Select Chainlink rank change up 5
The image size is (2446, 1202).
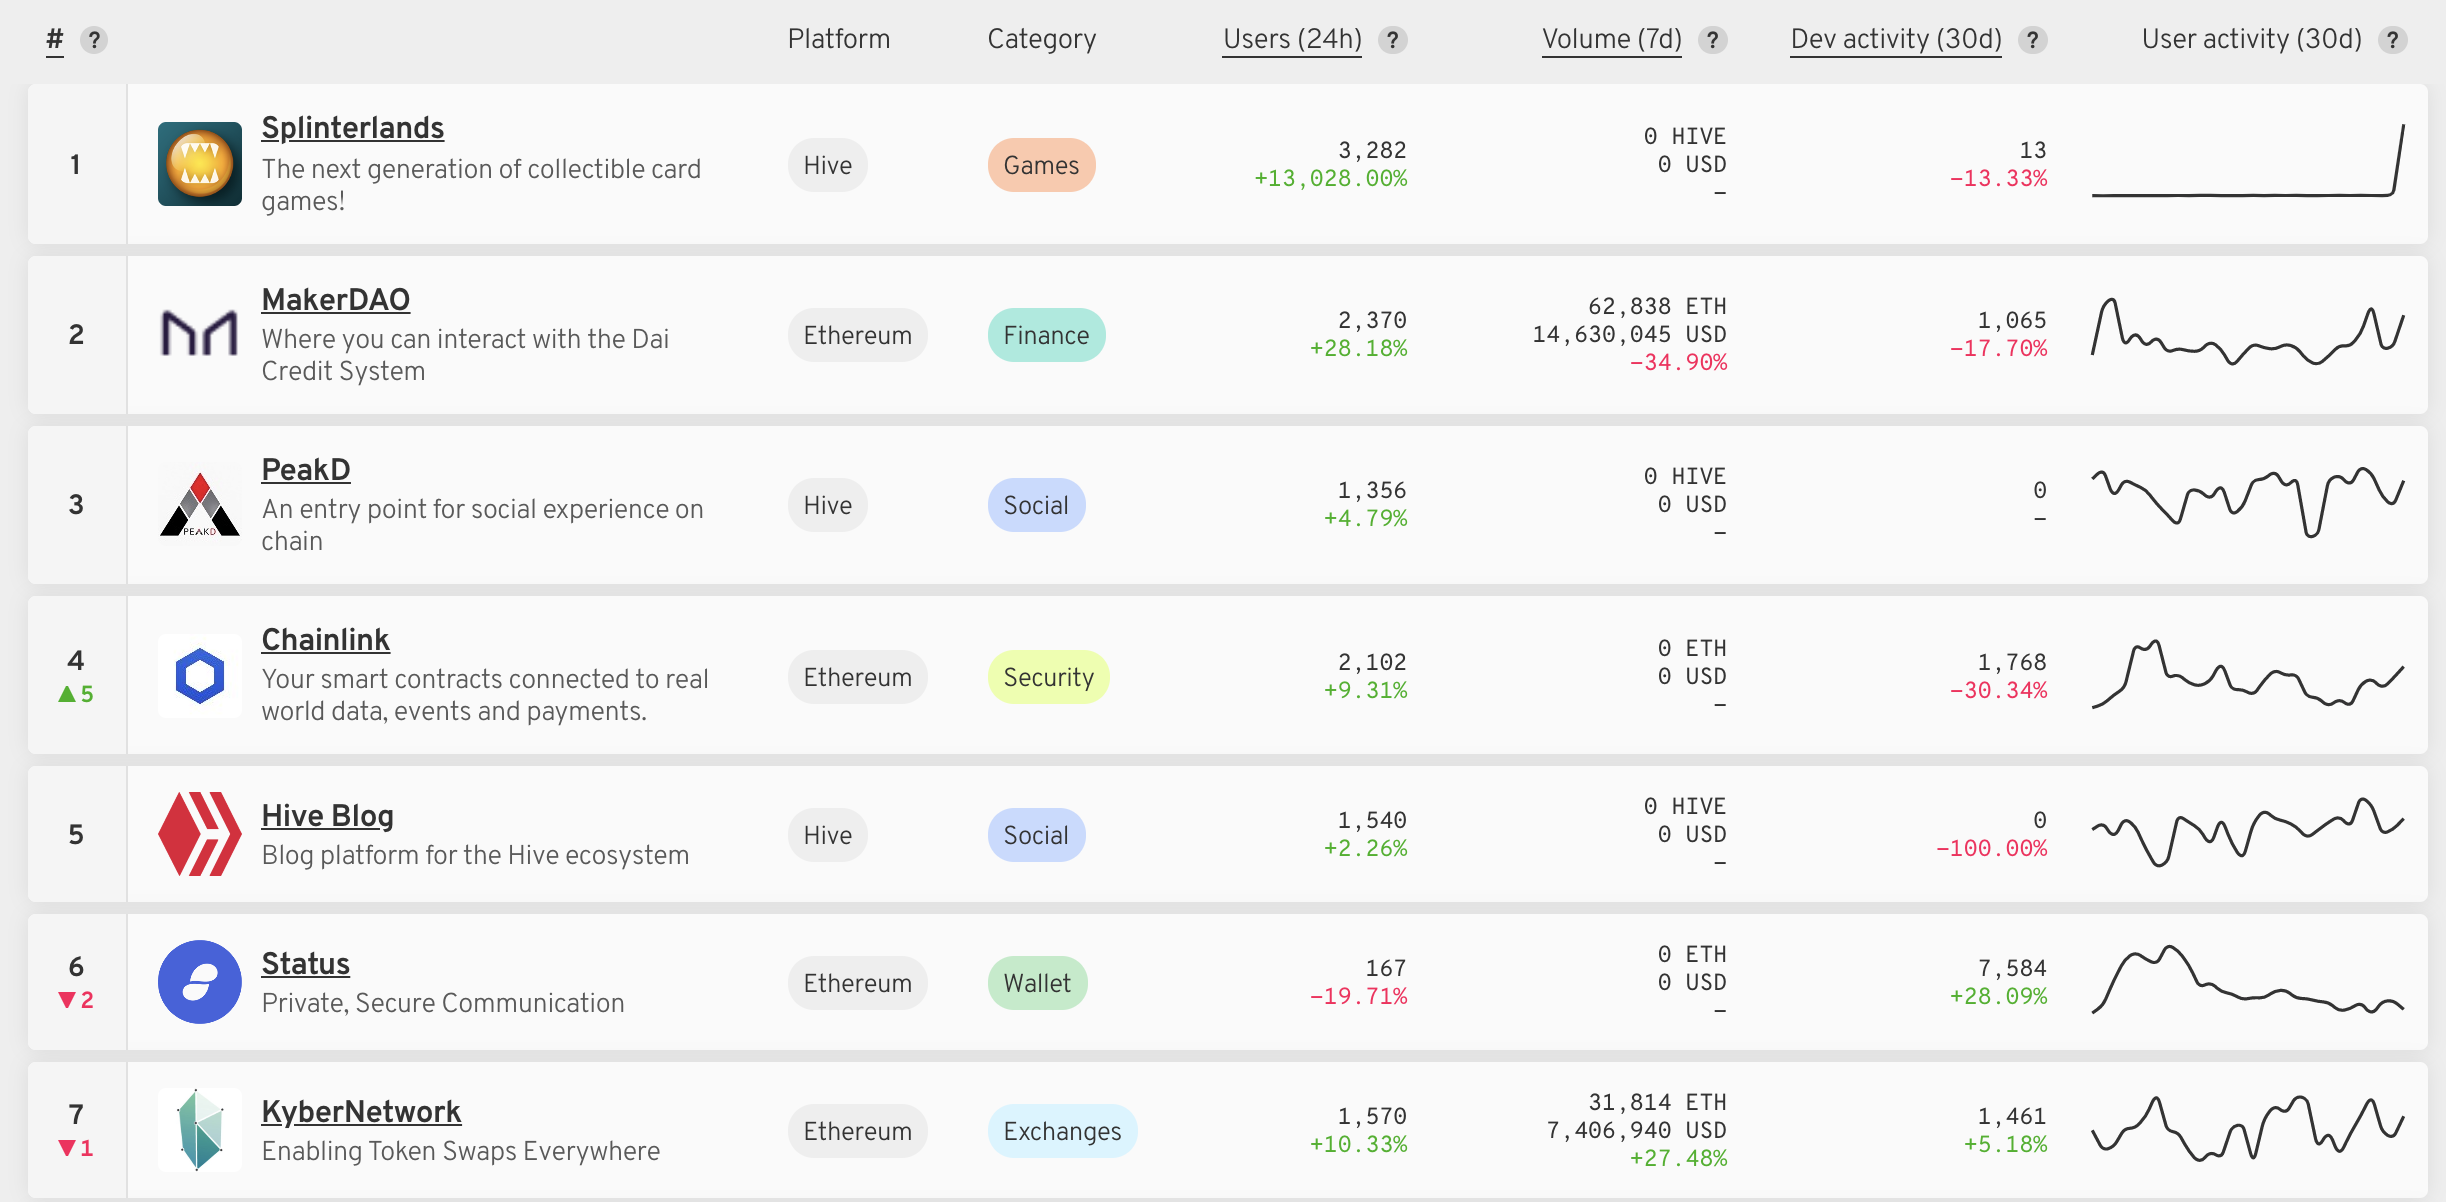pyautogui.click(x=76, y=693)
